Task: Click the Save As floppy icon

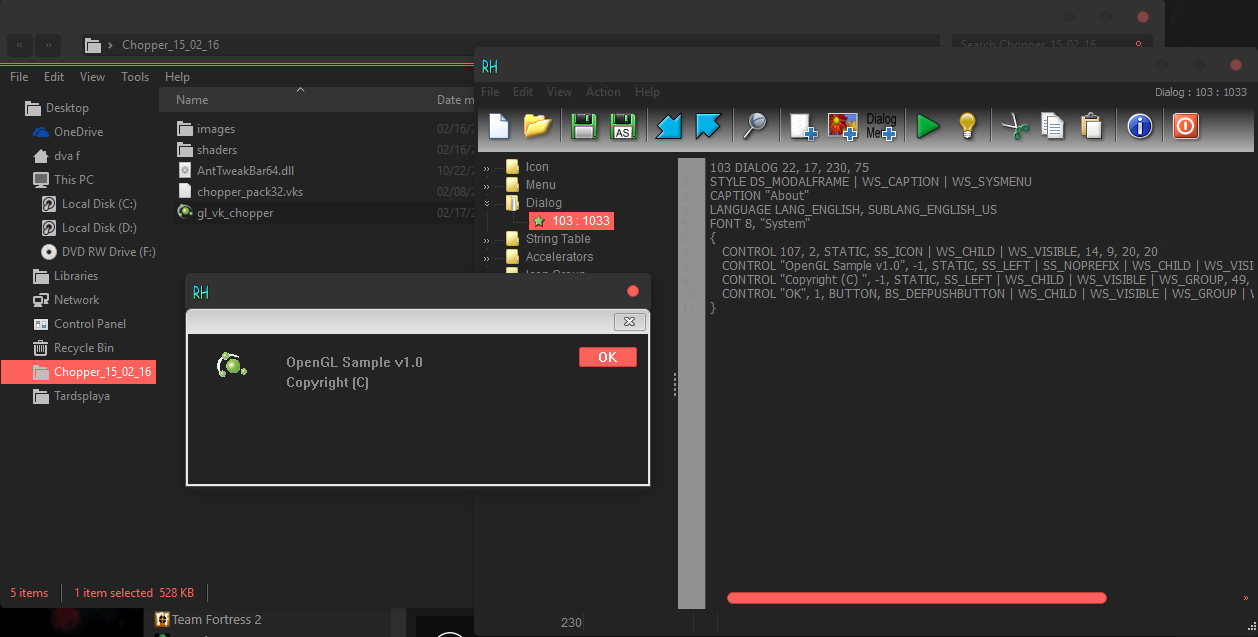Action: coord(623,126)
